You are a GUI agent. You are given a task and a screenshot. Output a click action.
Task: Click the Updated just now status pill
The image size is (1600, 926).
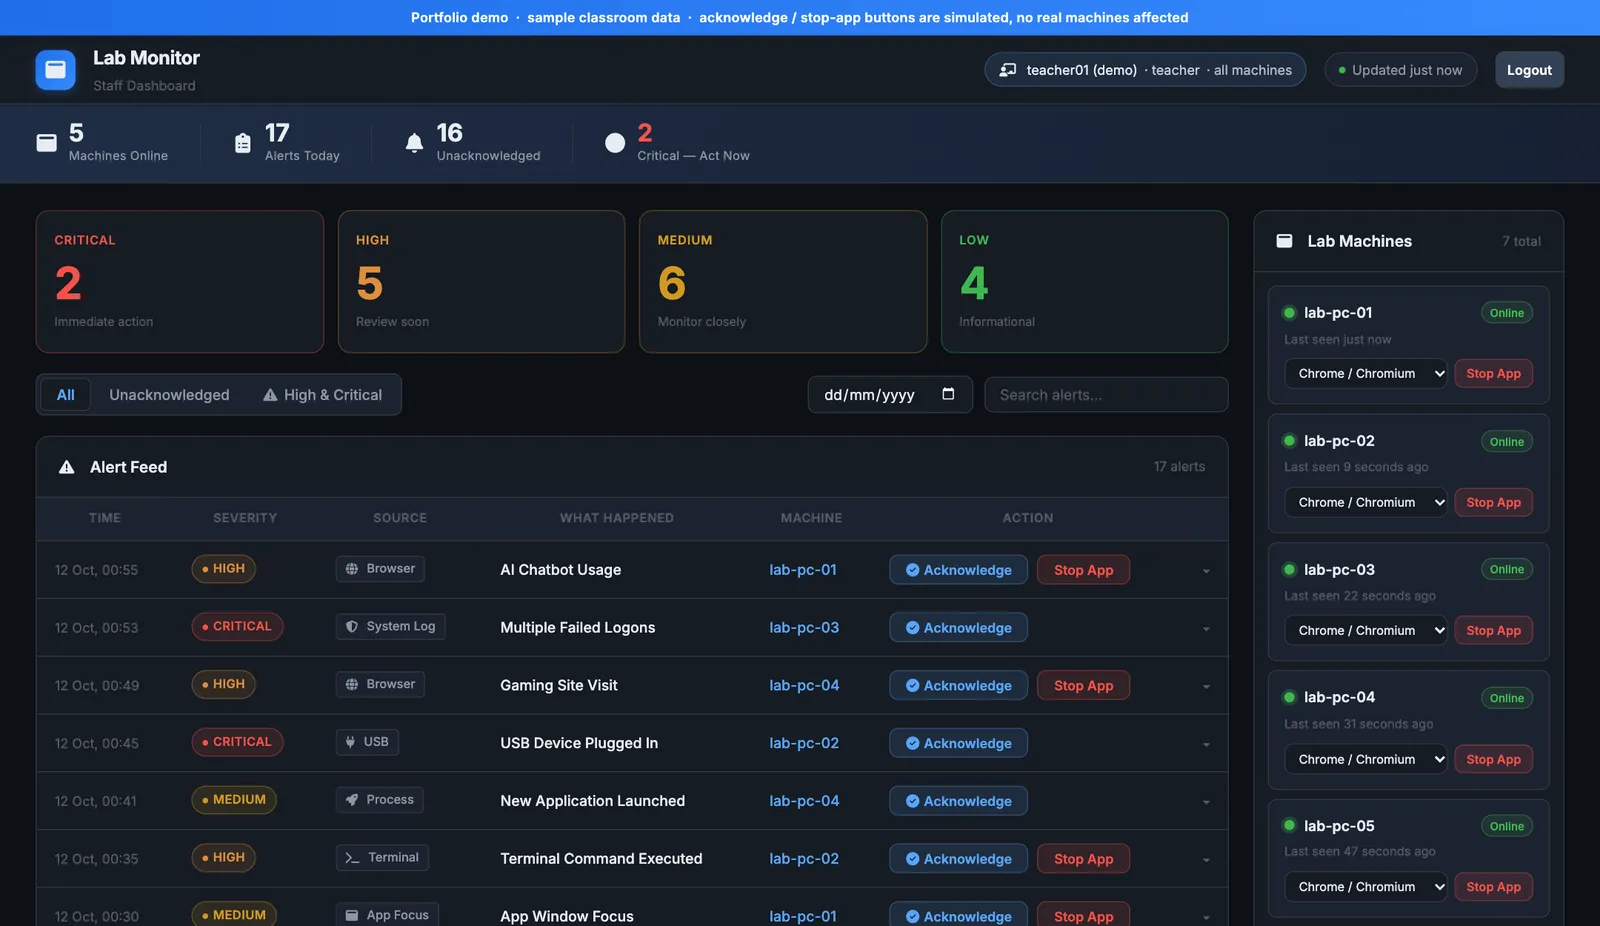pos(1400,70)
